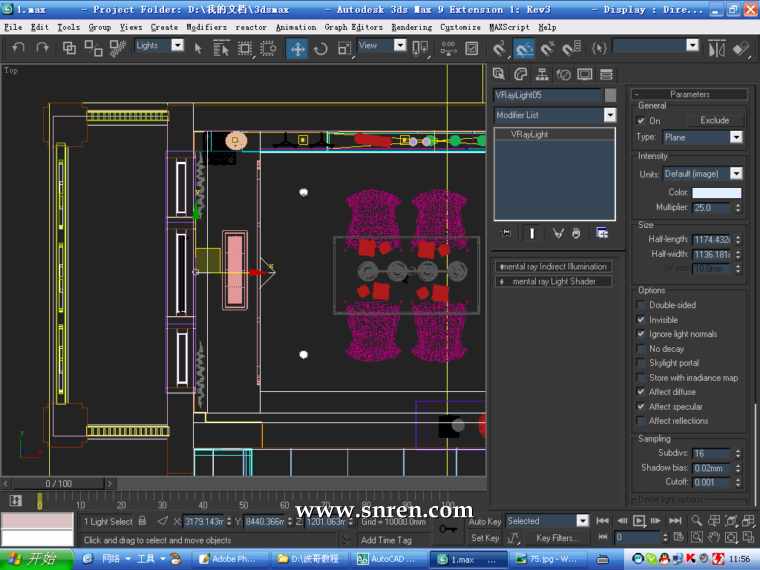Activate the Select and Move tool

[x=298, y=47]
